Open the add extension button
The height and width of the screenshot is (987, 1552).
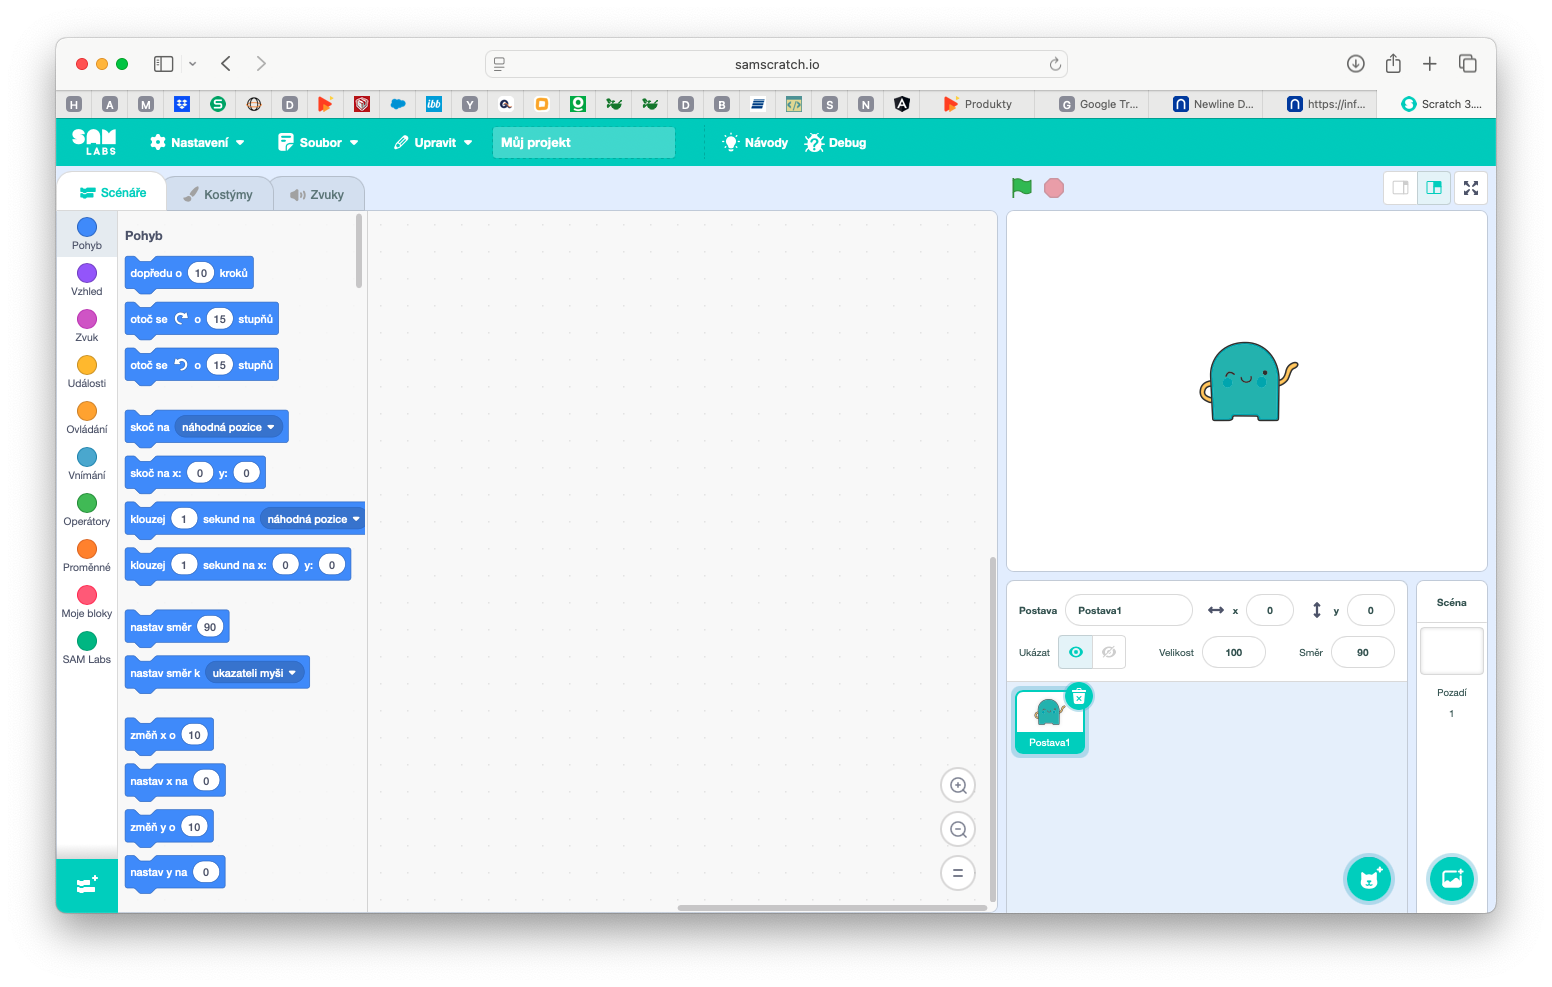pyautogui.click(x=87, y=885)
